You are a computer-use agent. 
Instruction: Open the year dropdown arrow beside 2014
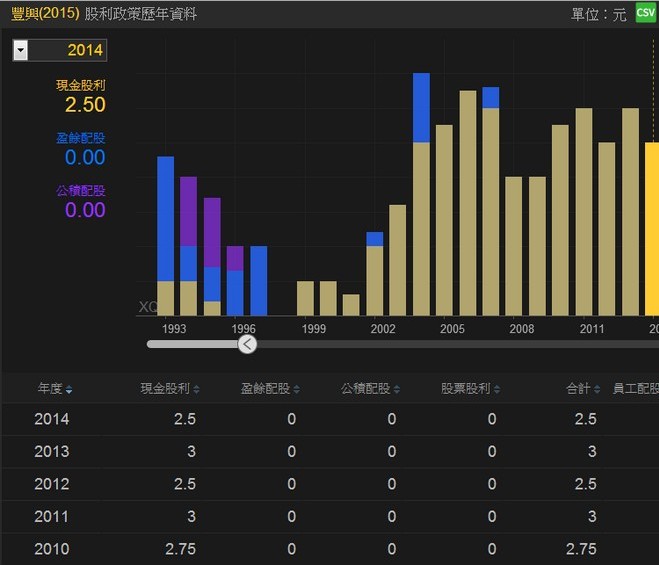(20, 51)
